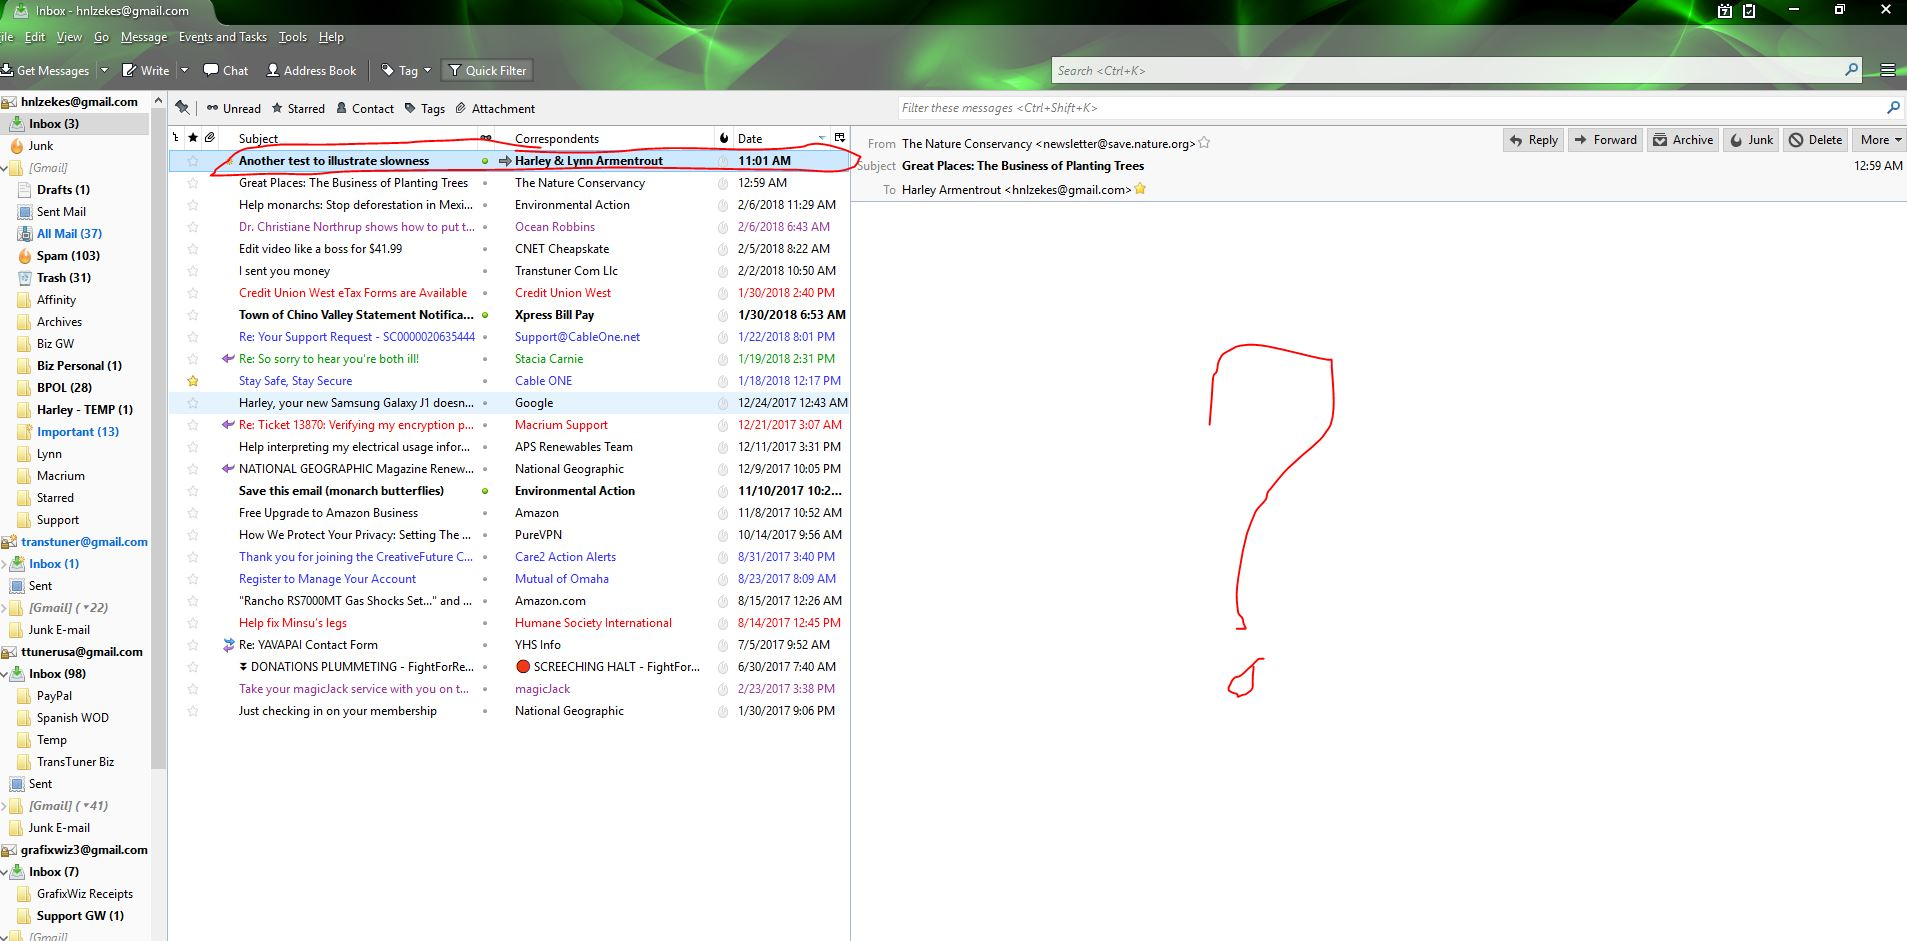Archive the displayed message
This screenshot has height=941, width=1907.
(x=1682, y=140)
